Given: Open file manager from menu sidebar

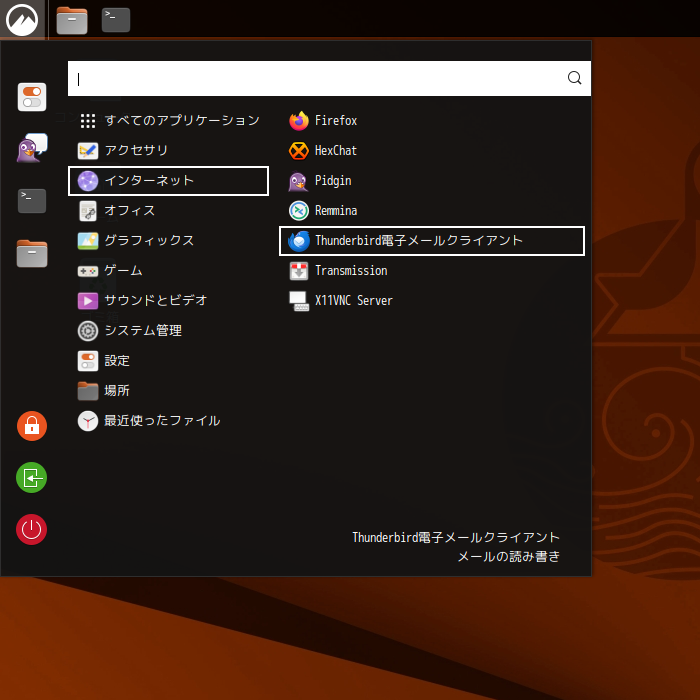Looking at the screenshot, I should (32, 253).
